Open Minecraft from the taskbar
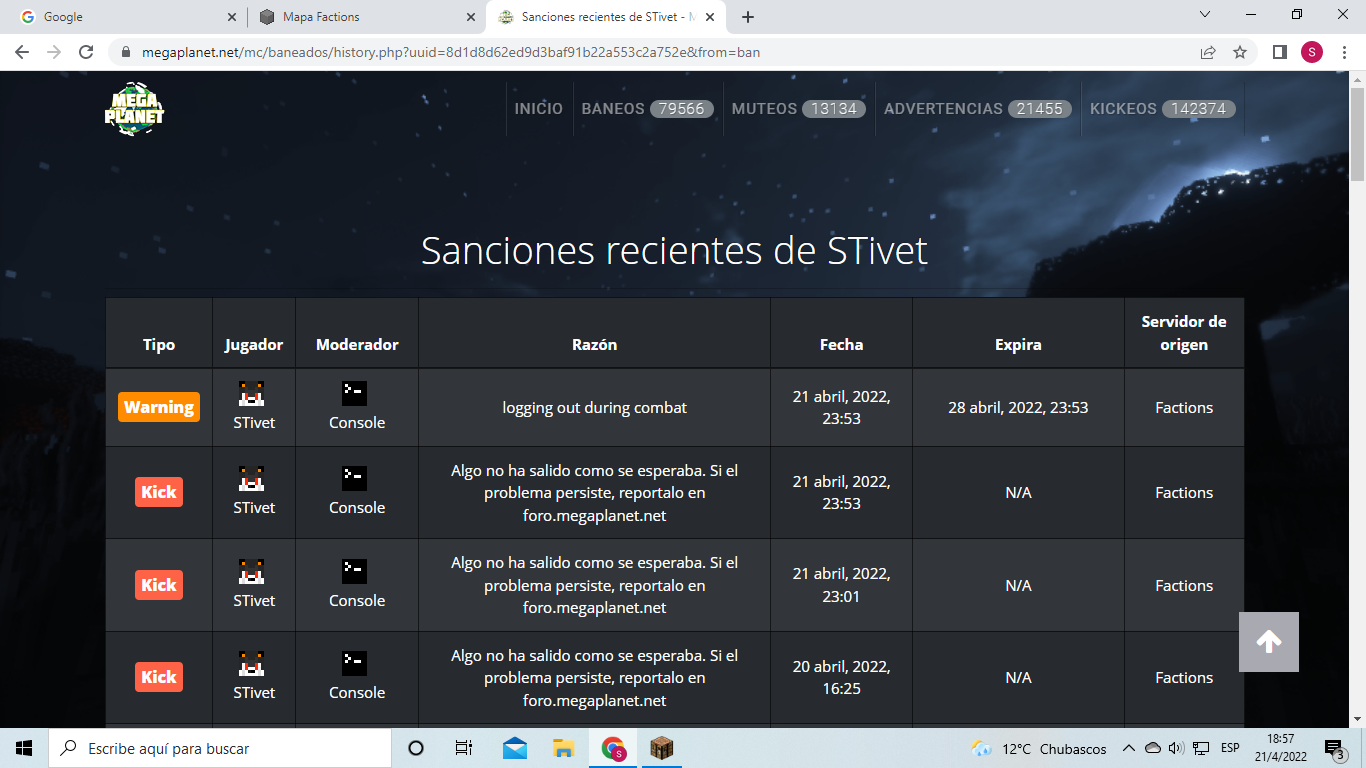The width and height of the screenshot is (1366, 768). 661,748
